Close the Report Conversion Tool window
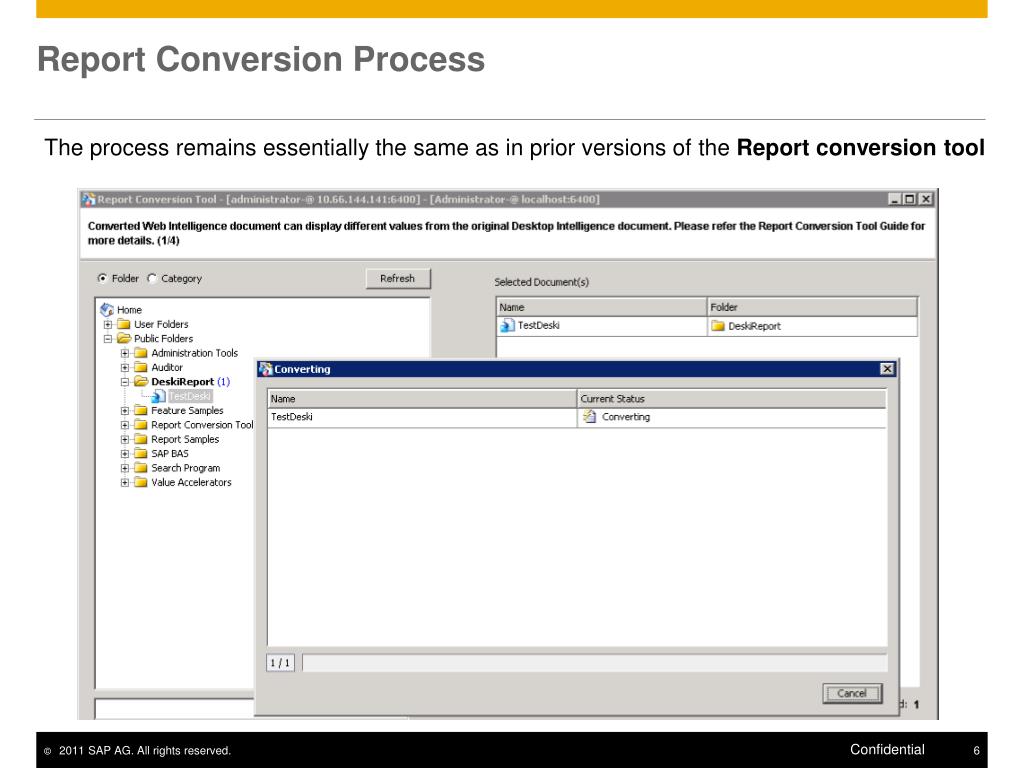Viewport: 1024px width, 768px height. point(925,199)
